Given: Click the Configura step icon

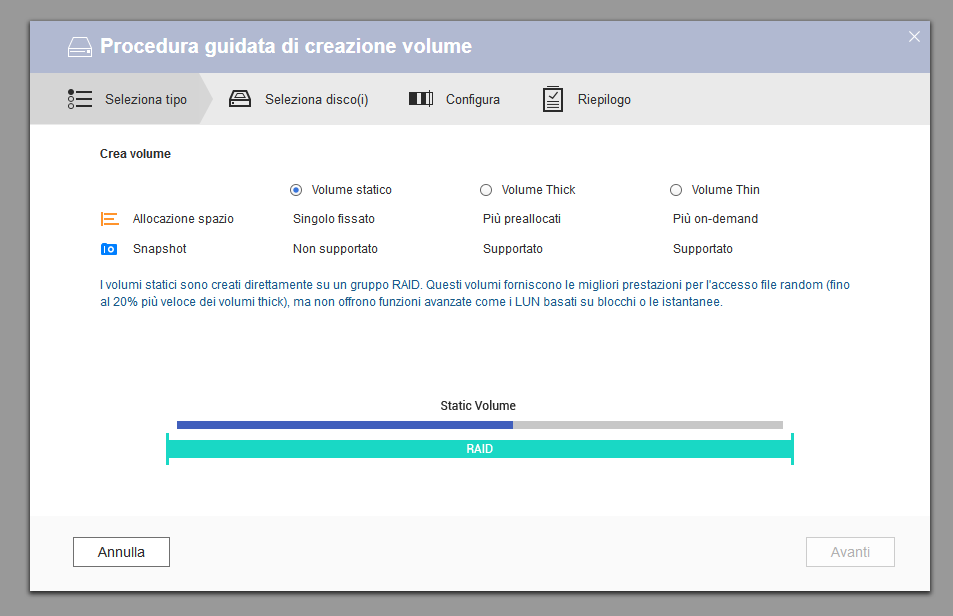Looking at the screenshot, I should point(420,99).
